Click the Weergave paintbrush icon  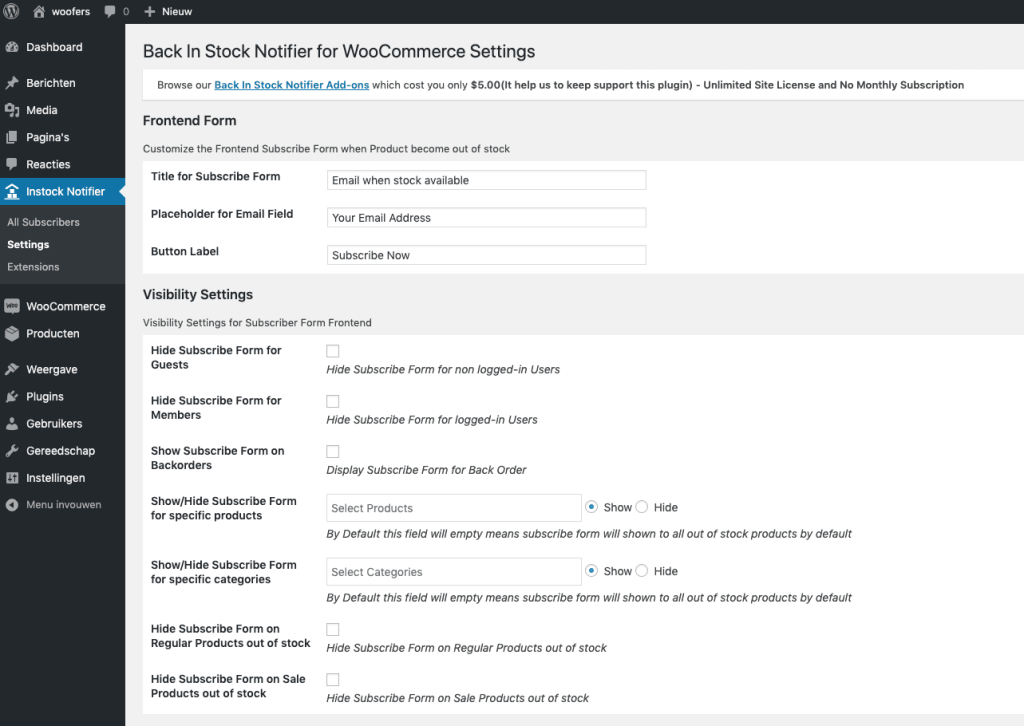coord(12,370)
